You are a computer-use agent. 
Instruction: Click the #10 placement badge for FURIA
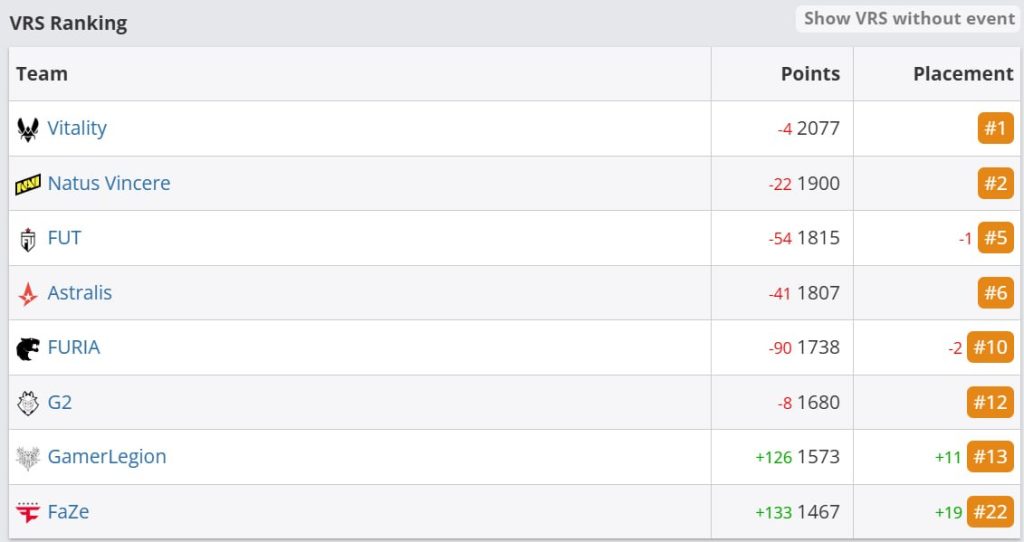click(x=990, y=347)
